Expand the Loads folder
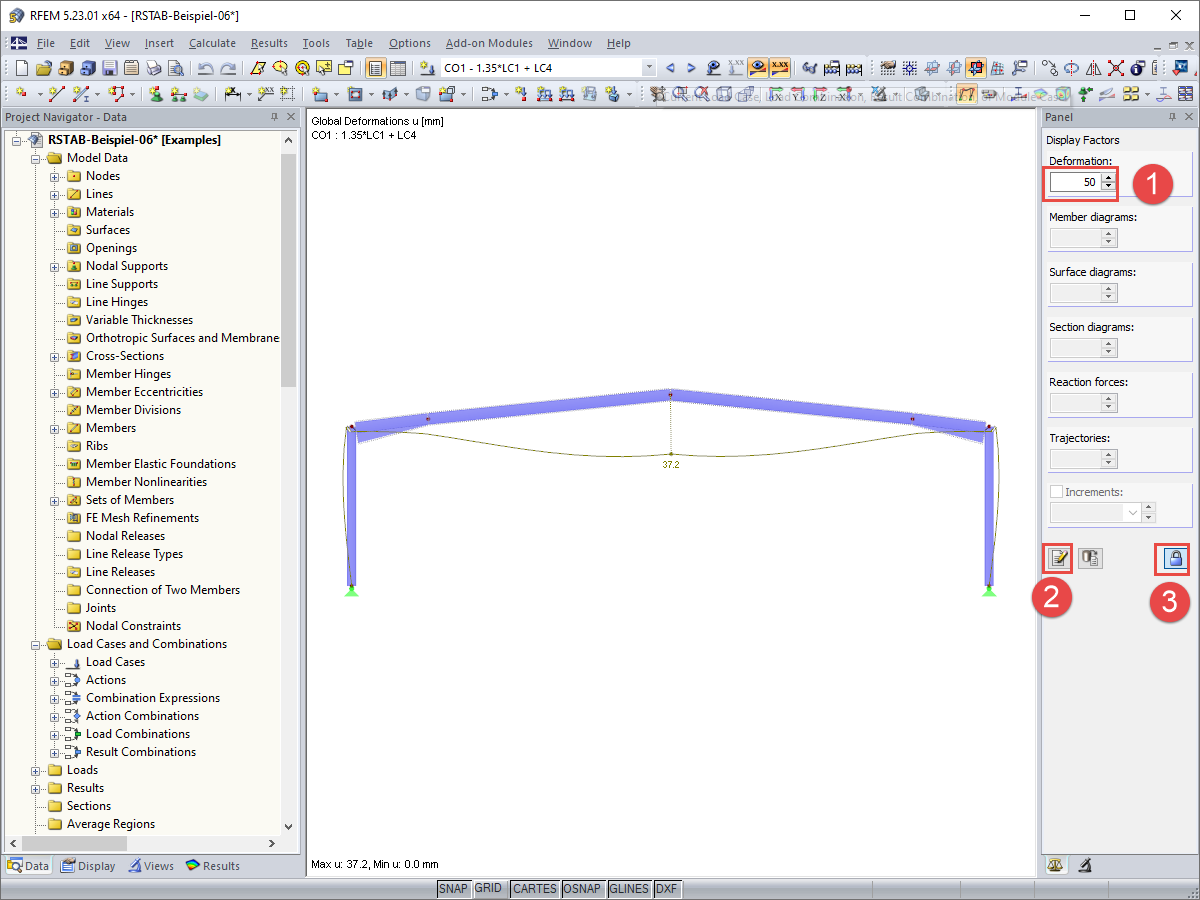 click(36, 770)
